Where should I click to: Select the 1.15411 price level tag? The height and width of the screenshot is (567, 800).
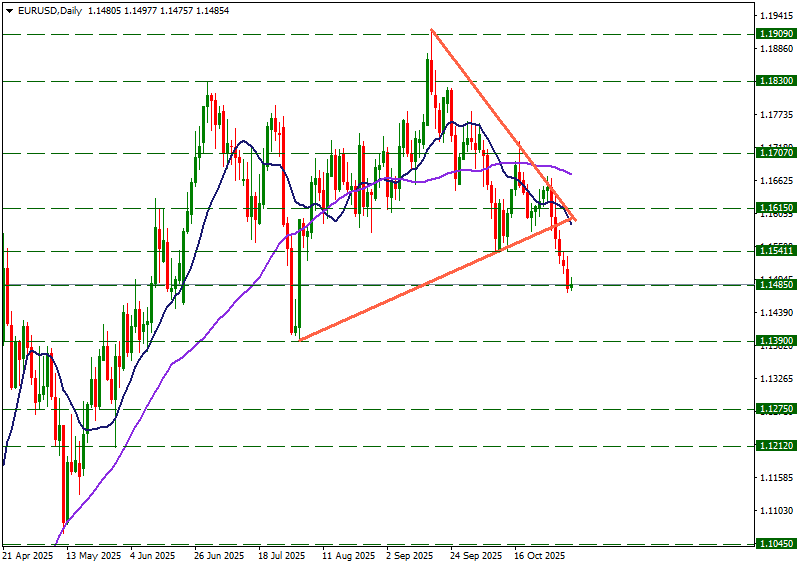(x=776, y=251)
